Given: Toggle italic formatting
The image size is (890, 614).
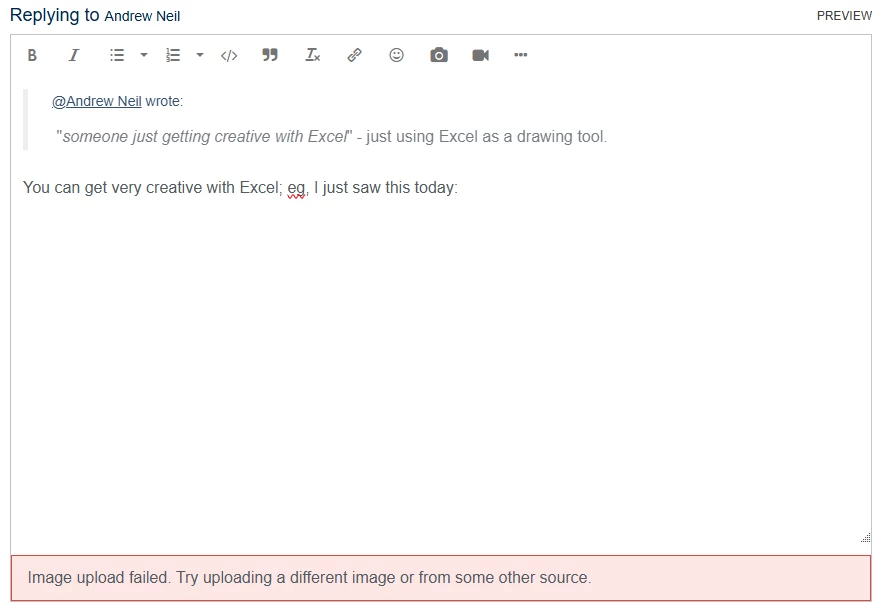Looking at the screenshot, I should (74, 55).
